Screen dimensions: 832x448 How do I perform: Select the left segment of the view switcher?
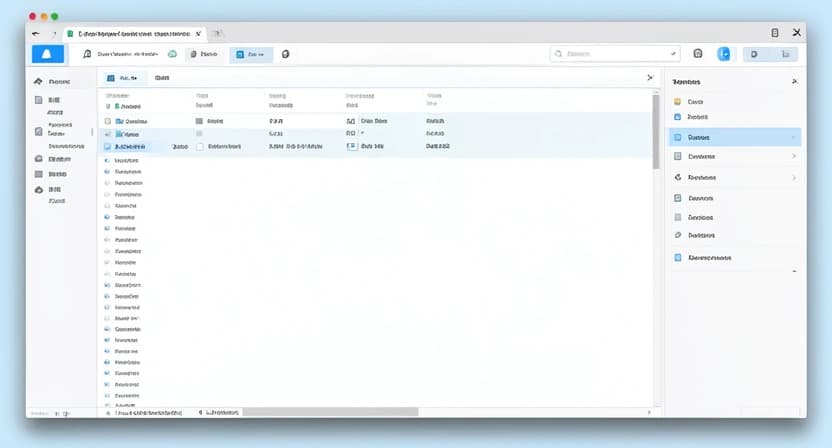click(x=755, y=54)
